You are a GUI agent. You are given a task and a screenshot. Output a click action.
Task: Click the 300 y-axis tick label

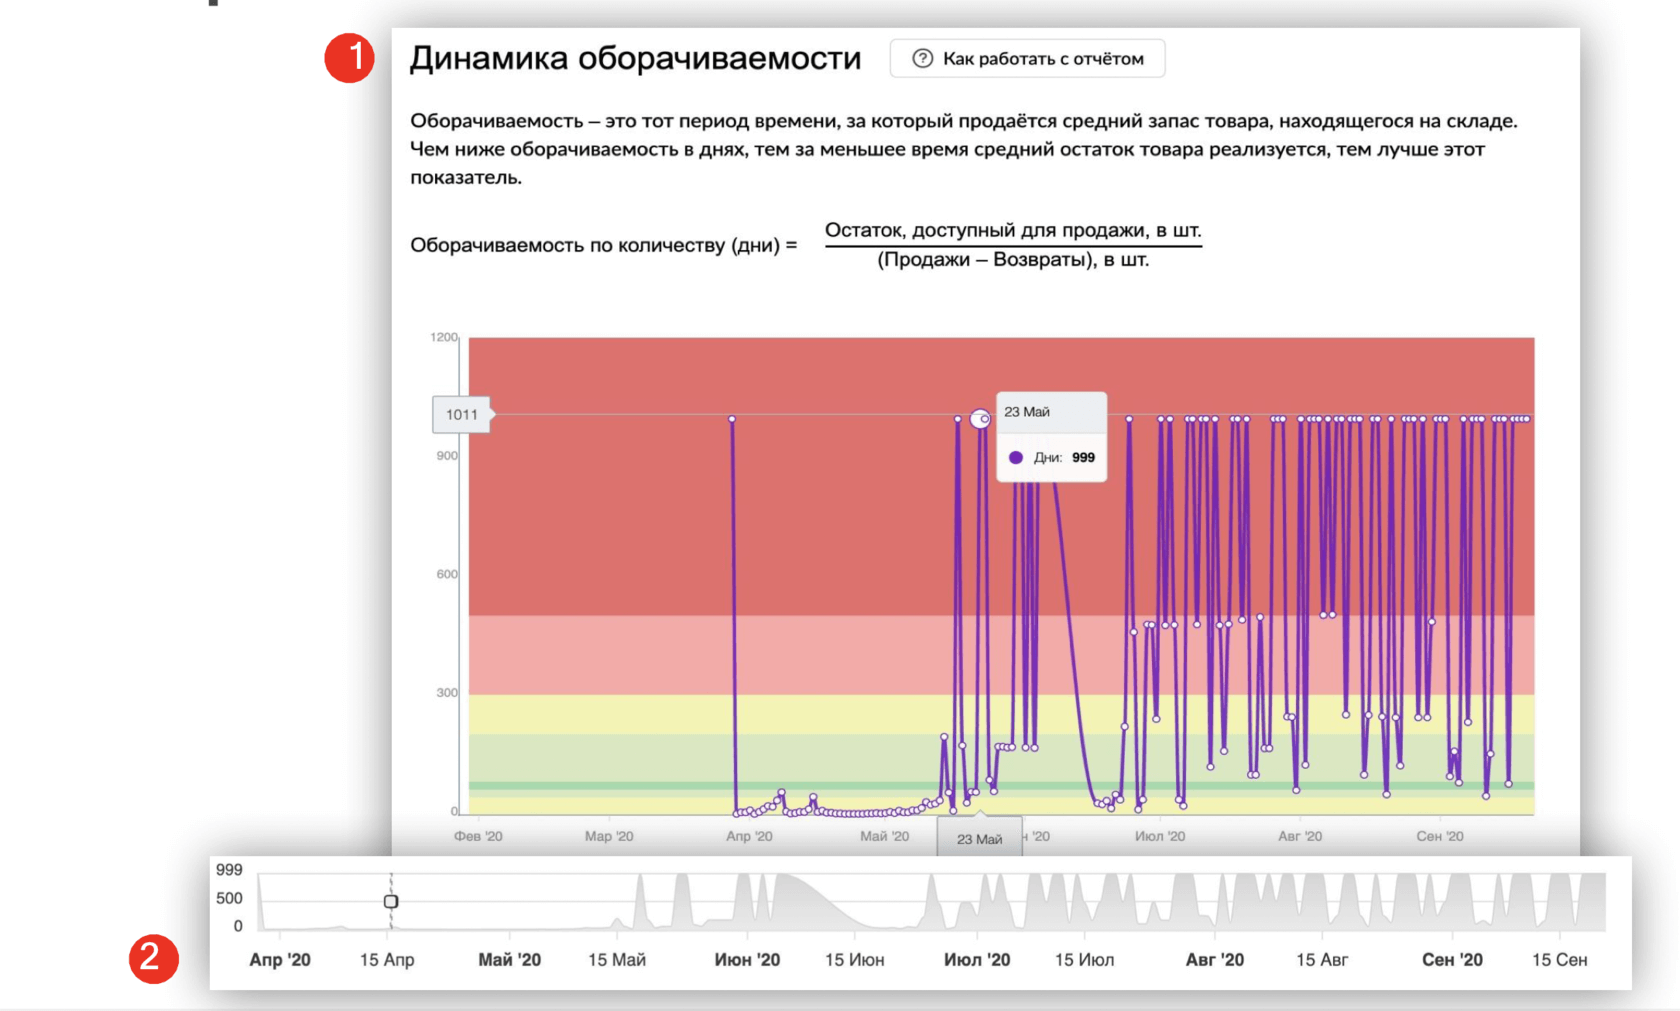click(x=447, y=692)
